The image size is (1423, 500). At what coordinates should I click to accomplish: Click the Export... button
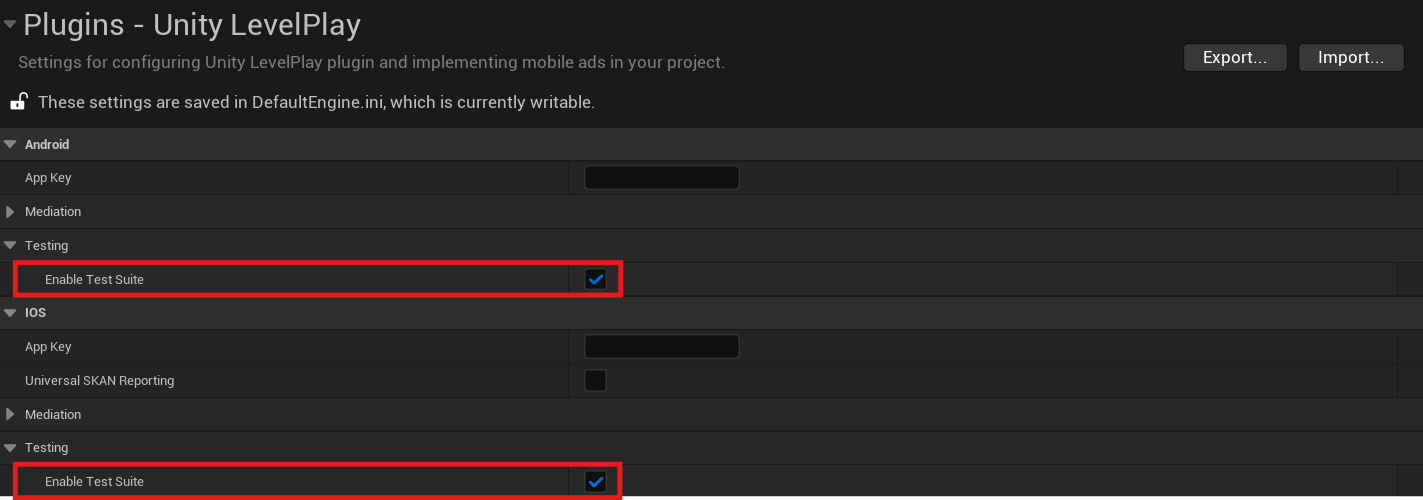1235,57
